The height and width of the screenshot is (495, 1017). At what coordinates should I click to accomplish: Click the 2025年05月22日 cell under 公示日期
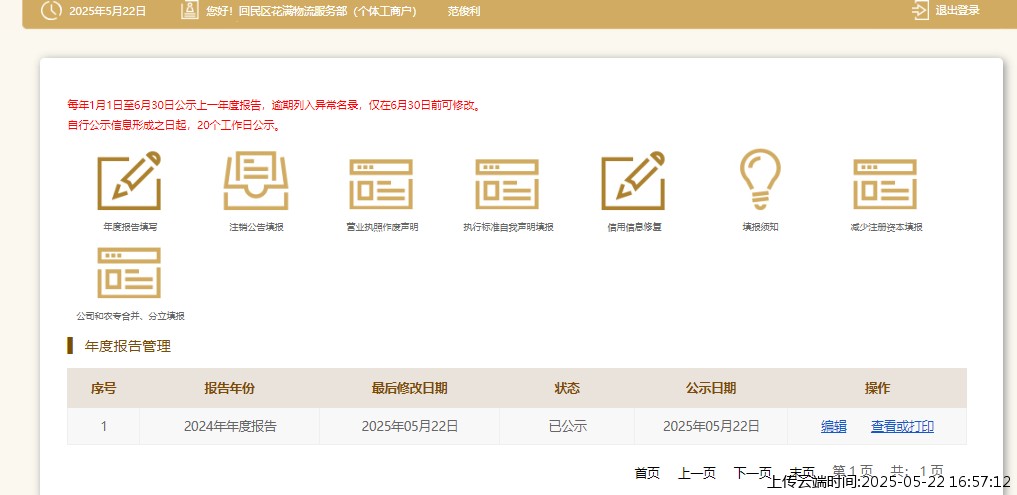(711, 426)
